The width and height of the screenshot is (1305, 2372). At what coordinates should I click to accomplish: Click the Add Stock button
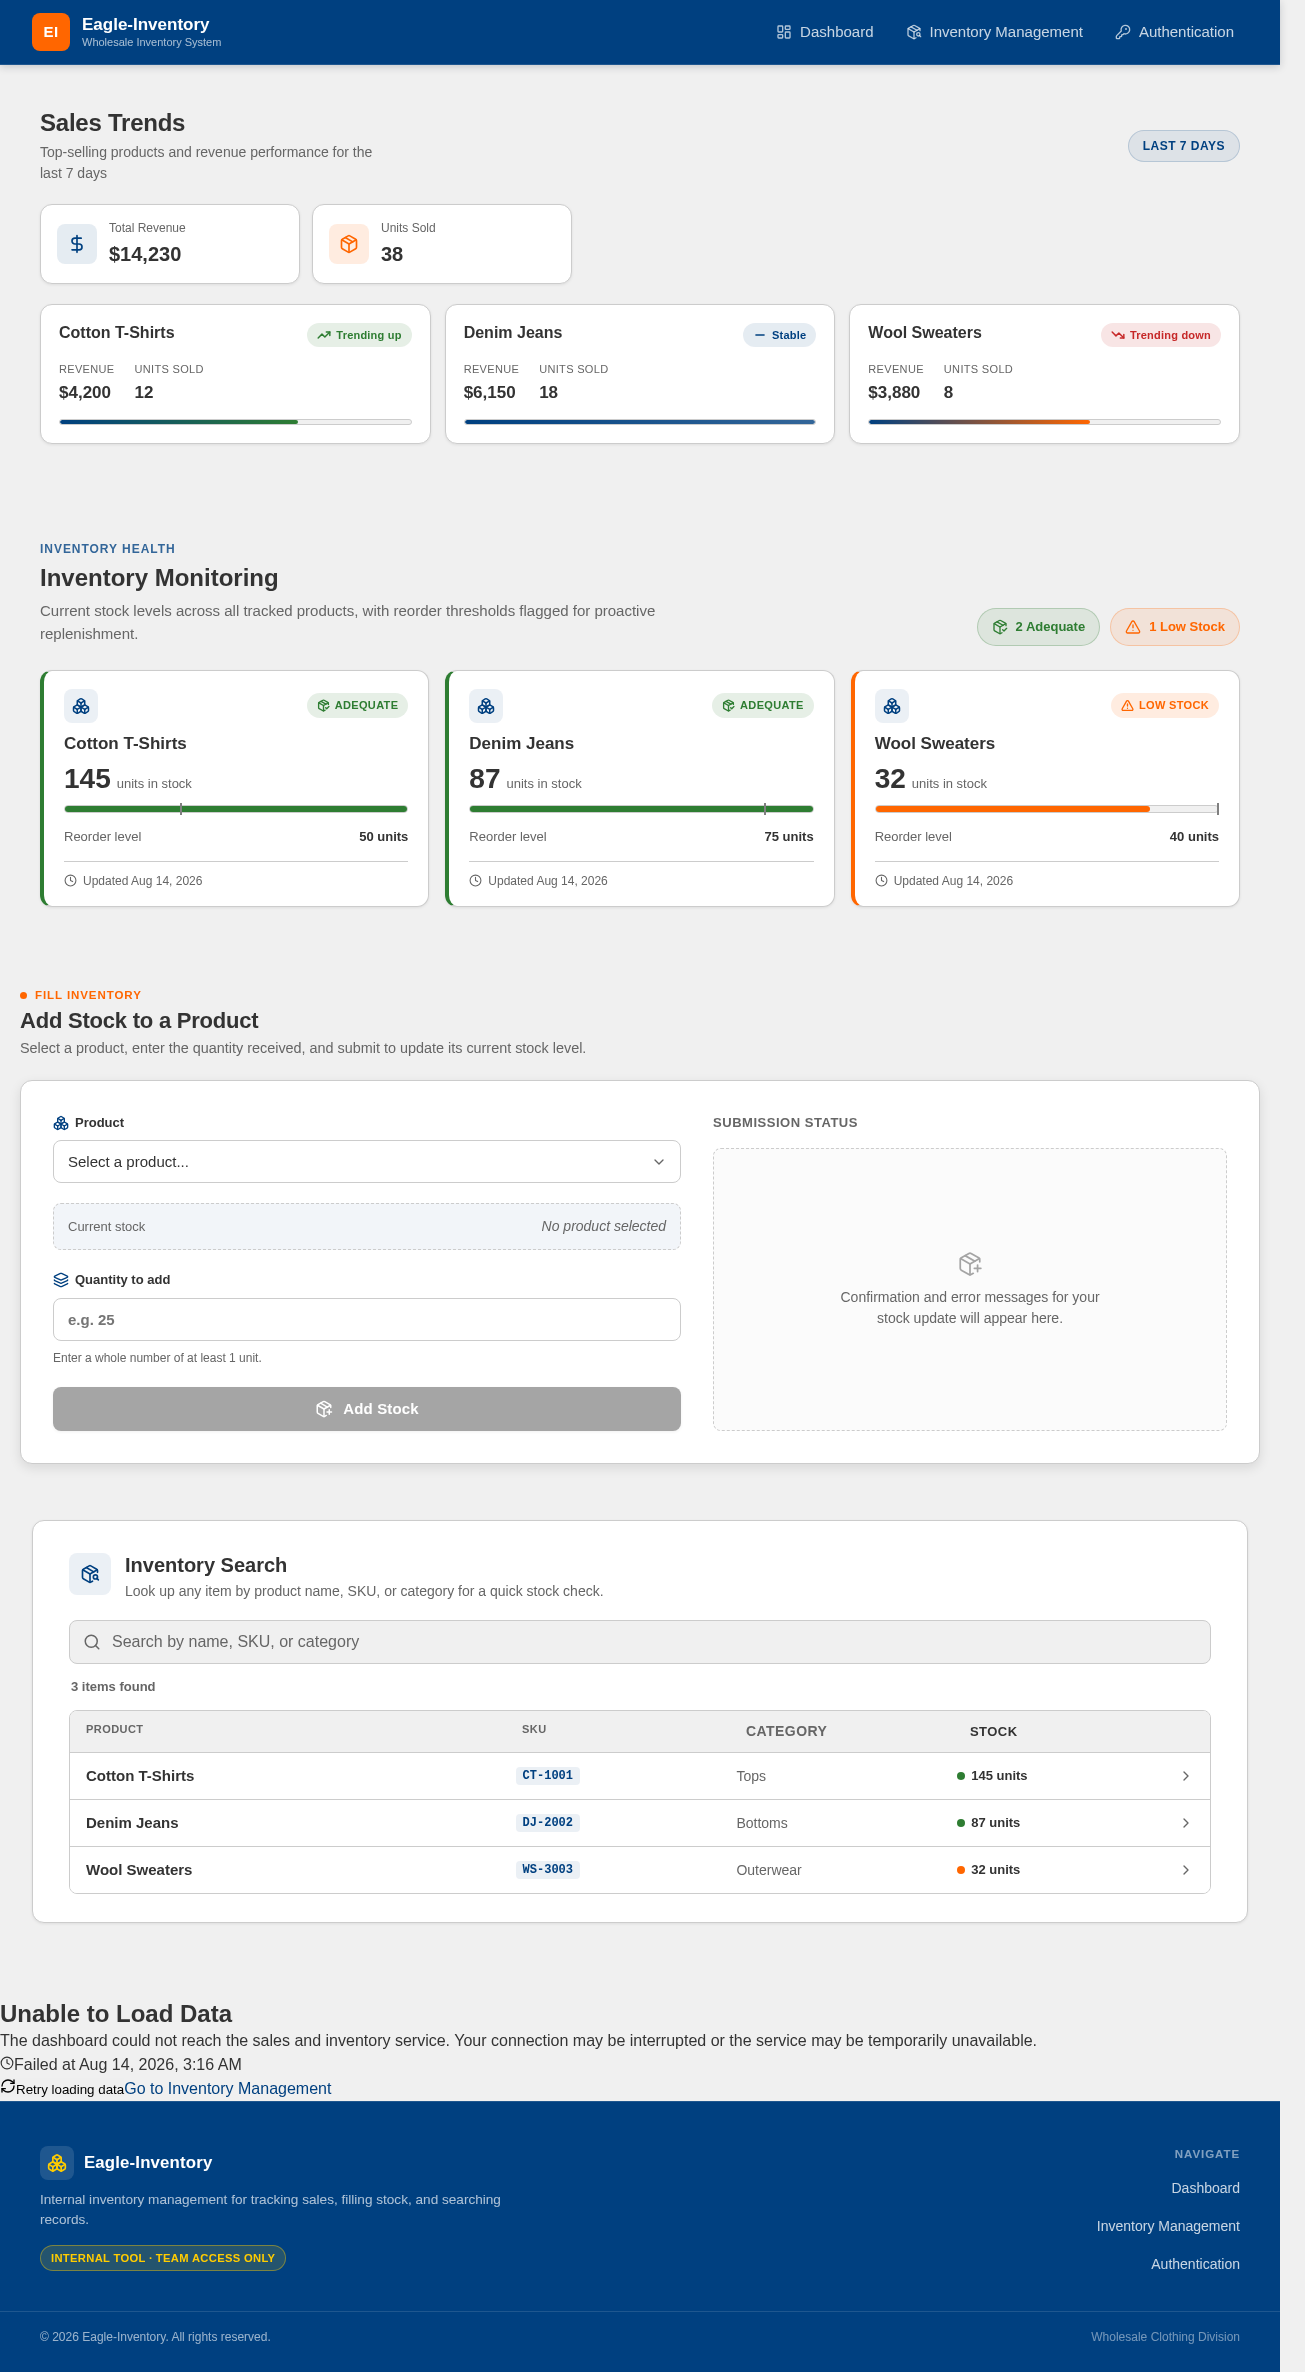pyautogui.click(x=367, y=1409)
